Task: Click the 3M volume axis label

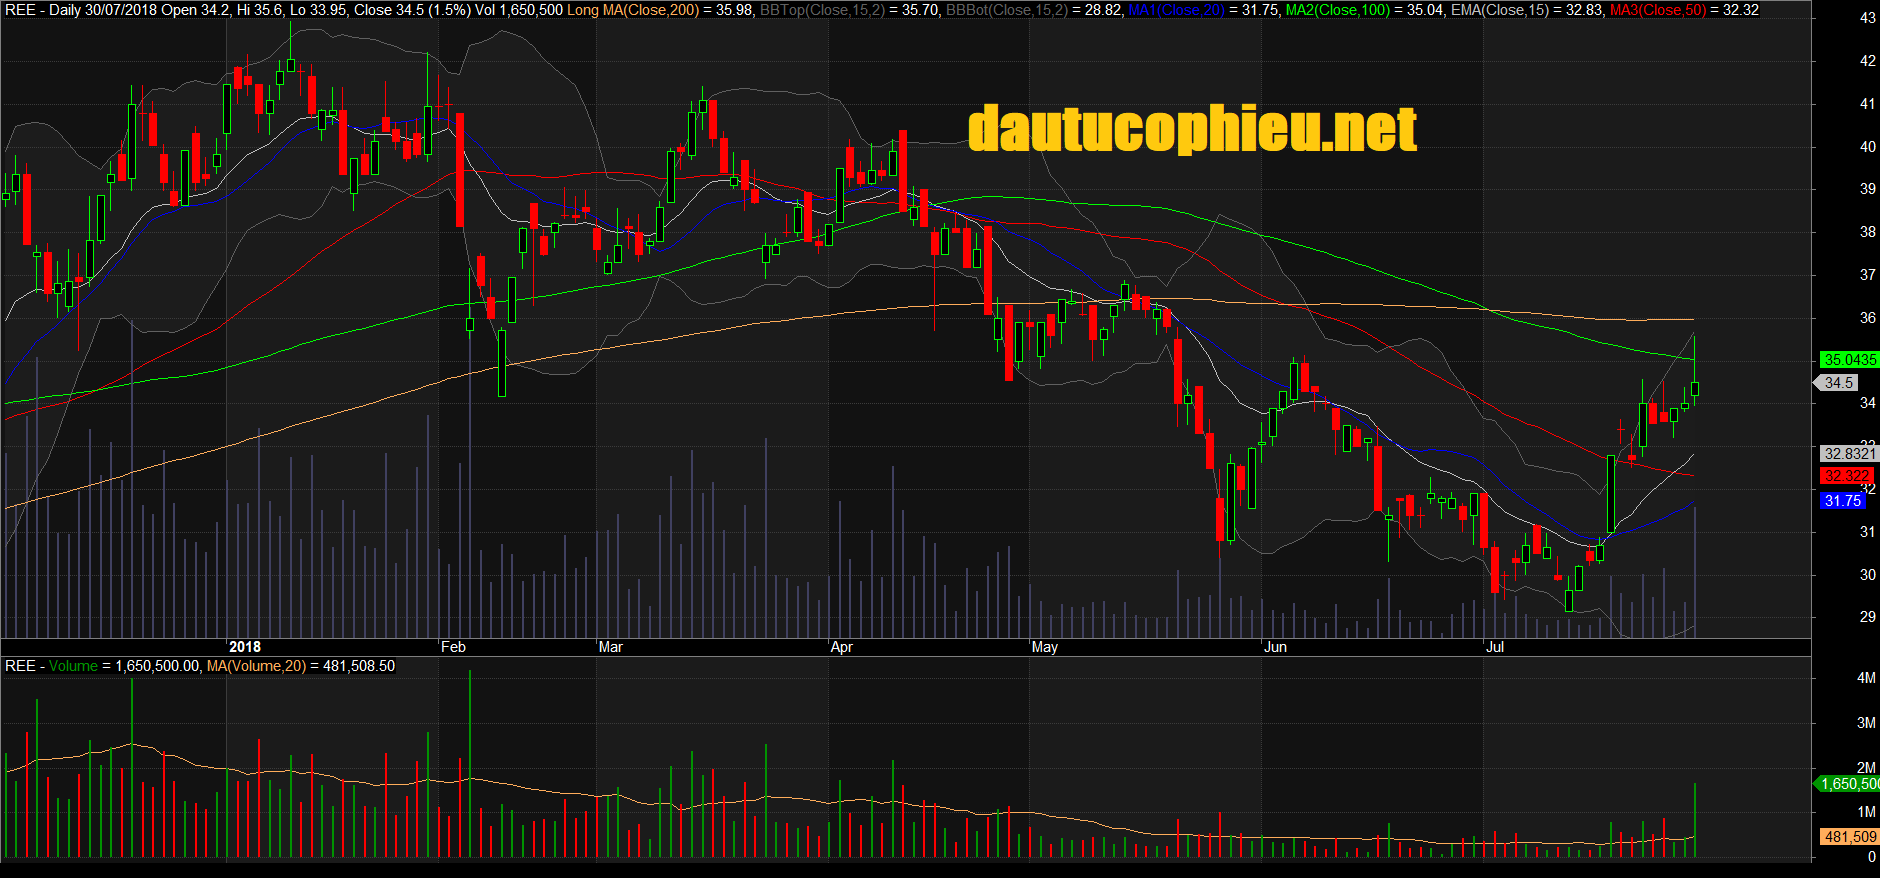Action: [x=1866, y=722]
